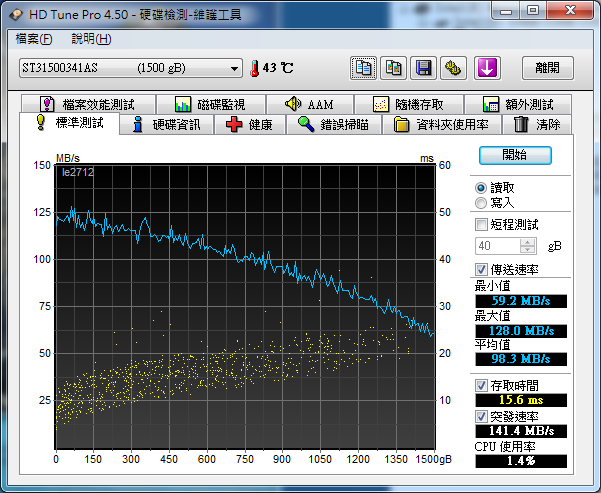
Task: Open the 清除 tab with trash icon
Action: pos(537,125)
